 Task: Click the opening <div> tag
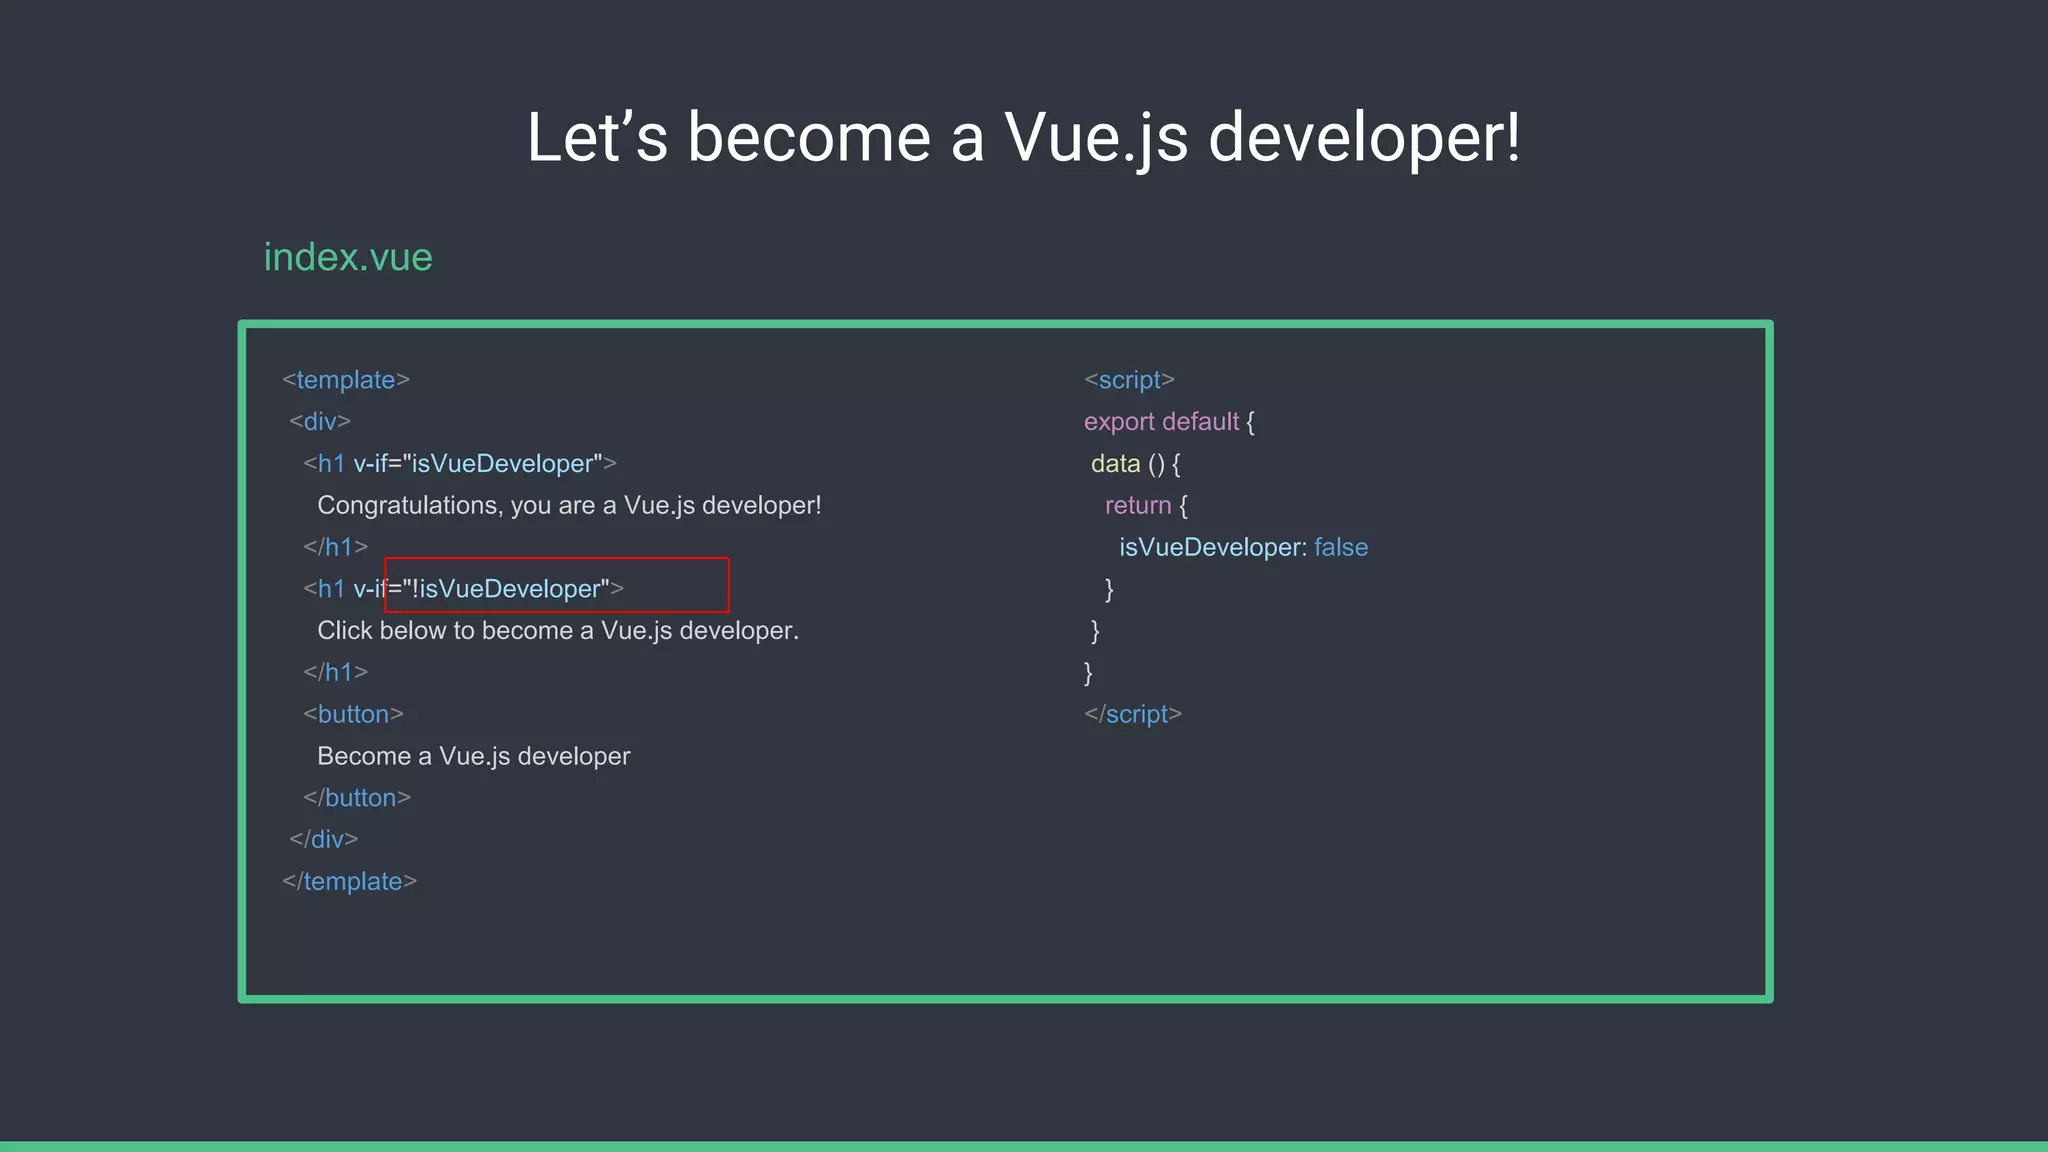(320, 422)
